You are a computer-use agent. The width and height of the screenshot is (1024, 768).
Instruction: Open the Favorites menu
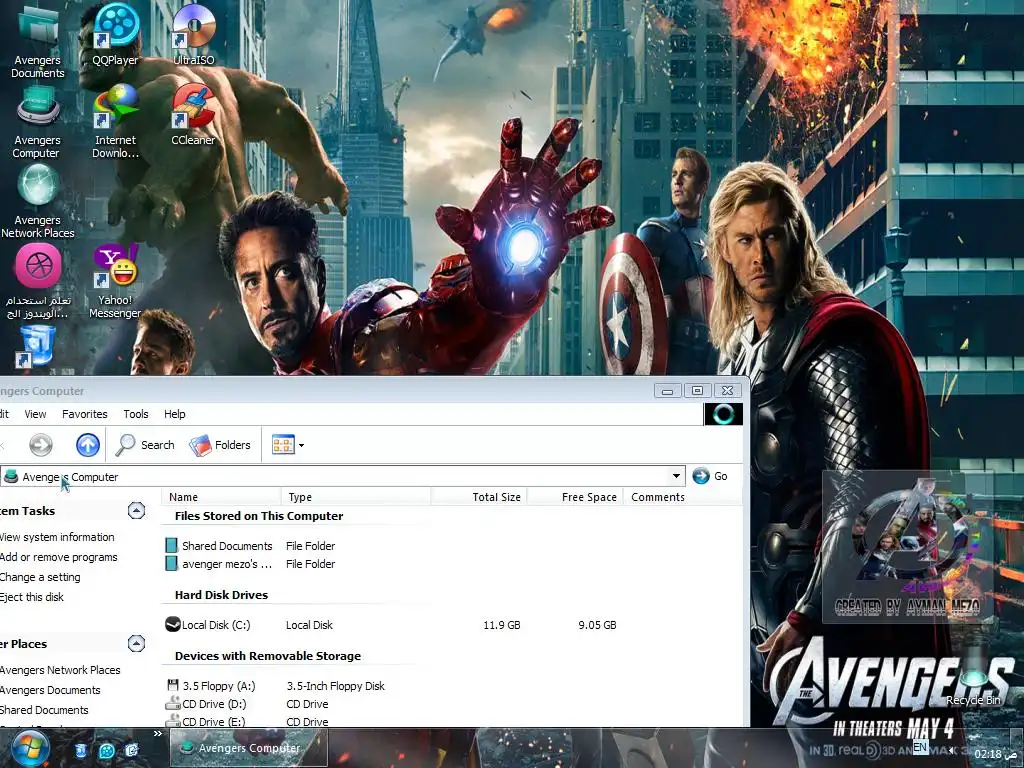pyautogui.click(x=85, y=414)
